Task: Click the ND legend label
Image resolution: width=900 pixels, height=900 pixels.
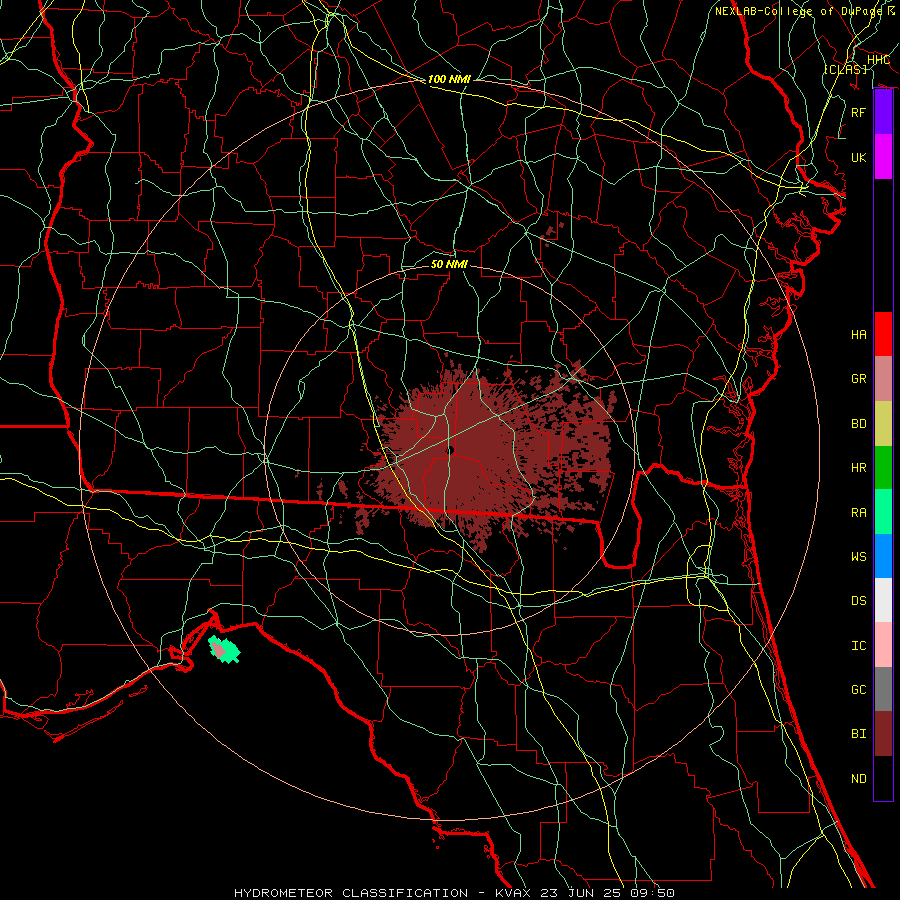Action: (859, 779)
